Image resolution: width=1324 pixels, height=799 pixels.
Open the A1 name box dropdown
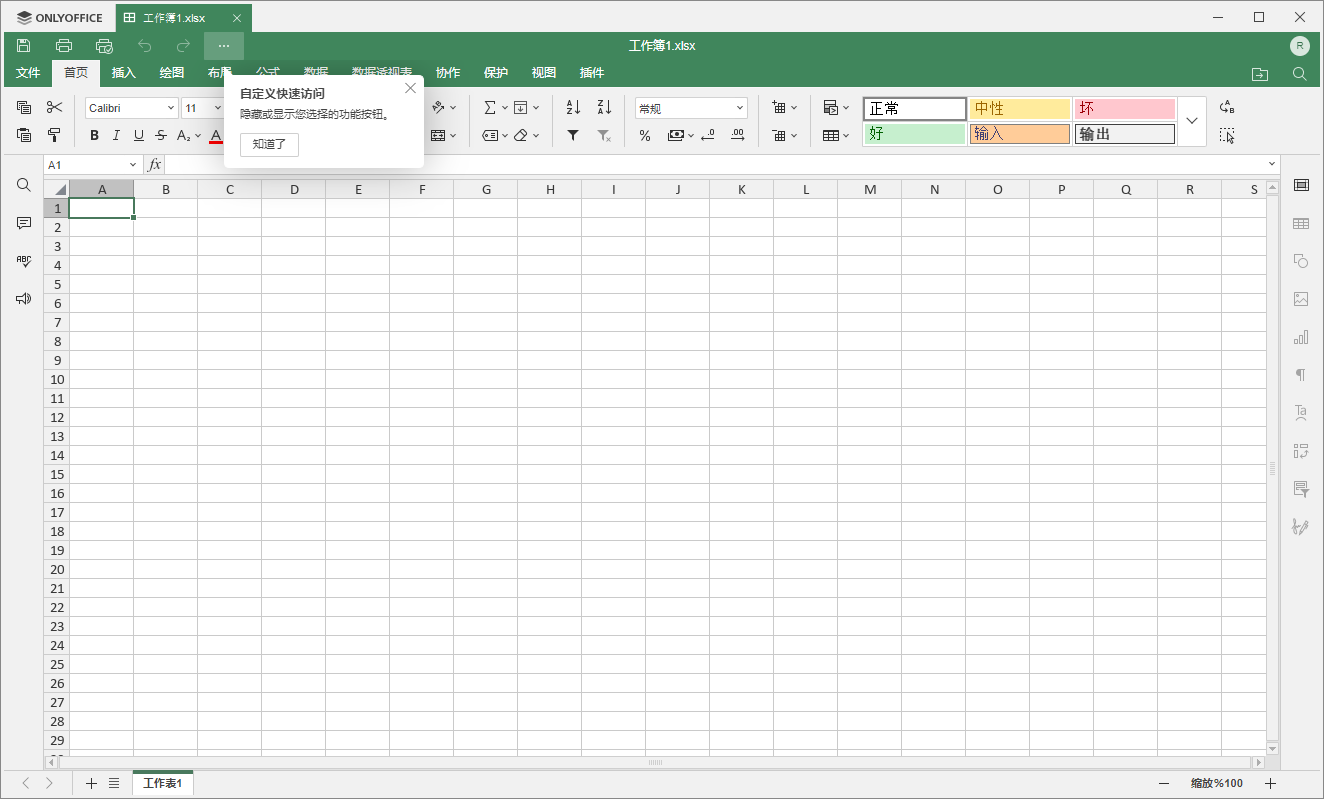click(x=133, y=164)
